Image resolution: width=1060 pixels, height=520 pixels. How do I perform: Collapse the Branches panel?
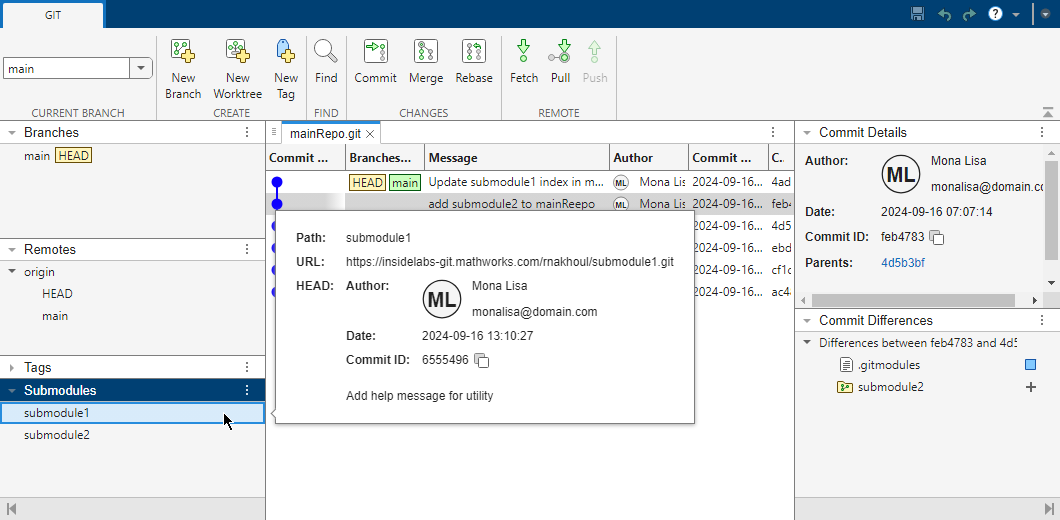coord(11,133)
